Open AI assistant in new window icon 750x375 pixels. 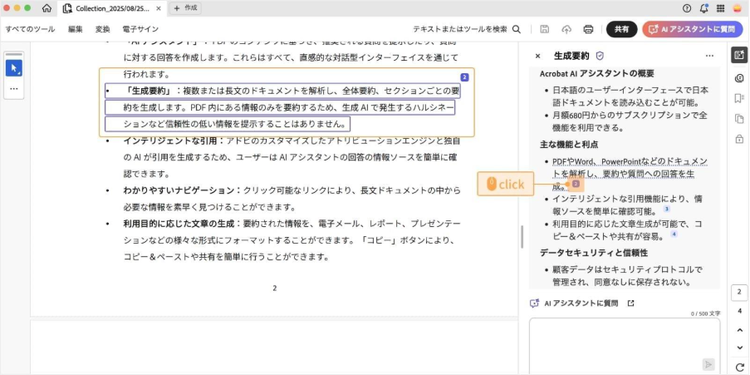[x=631, y=303]
